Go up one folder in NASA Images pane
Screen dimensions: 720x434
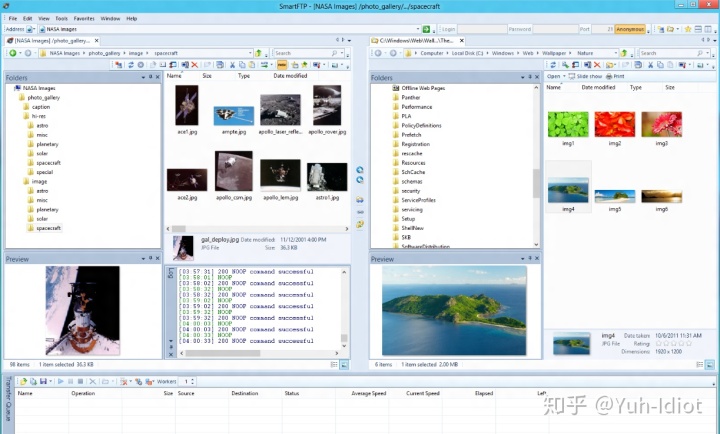point(258,53)
